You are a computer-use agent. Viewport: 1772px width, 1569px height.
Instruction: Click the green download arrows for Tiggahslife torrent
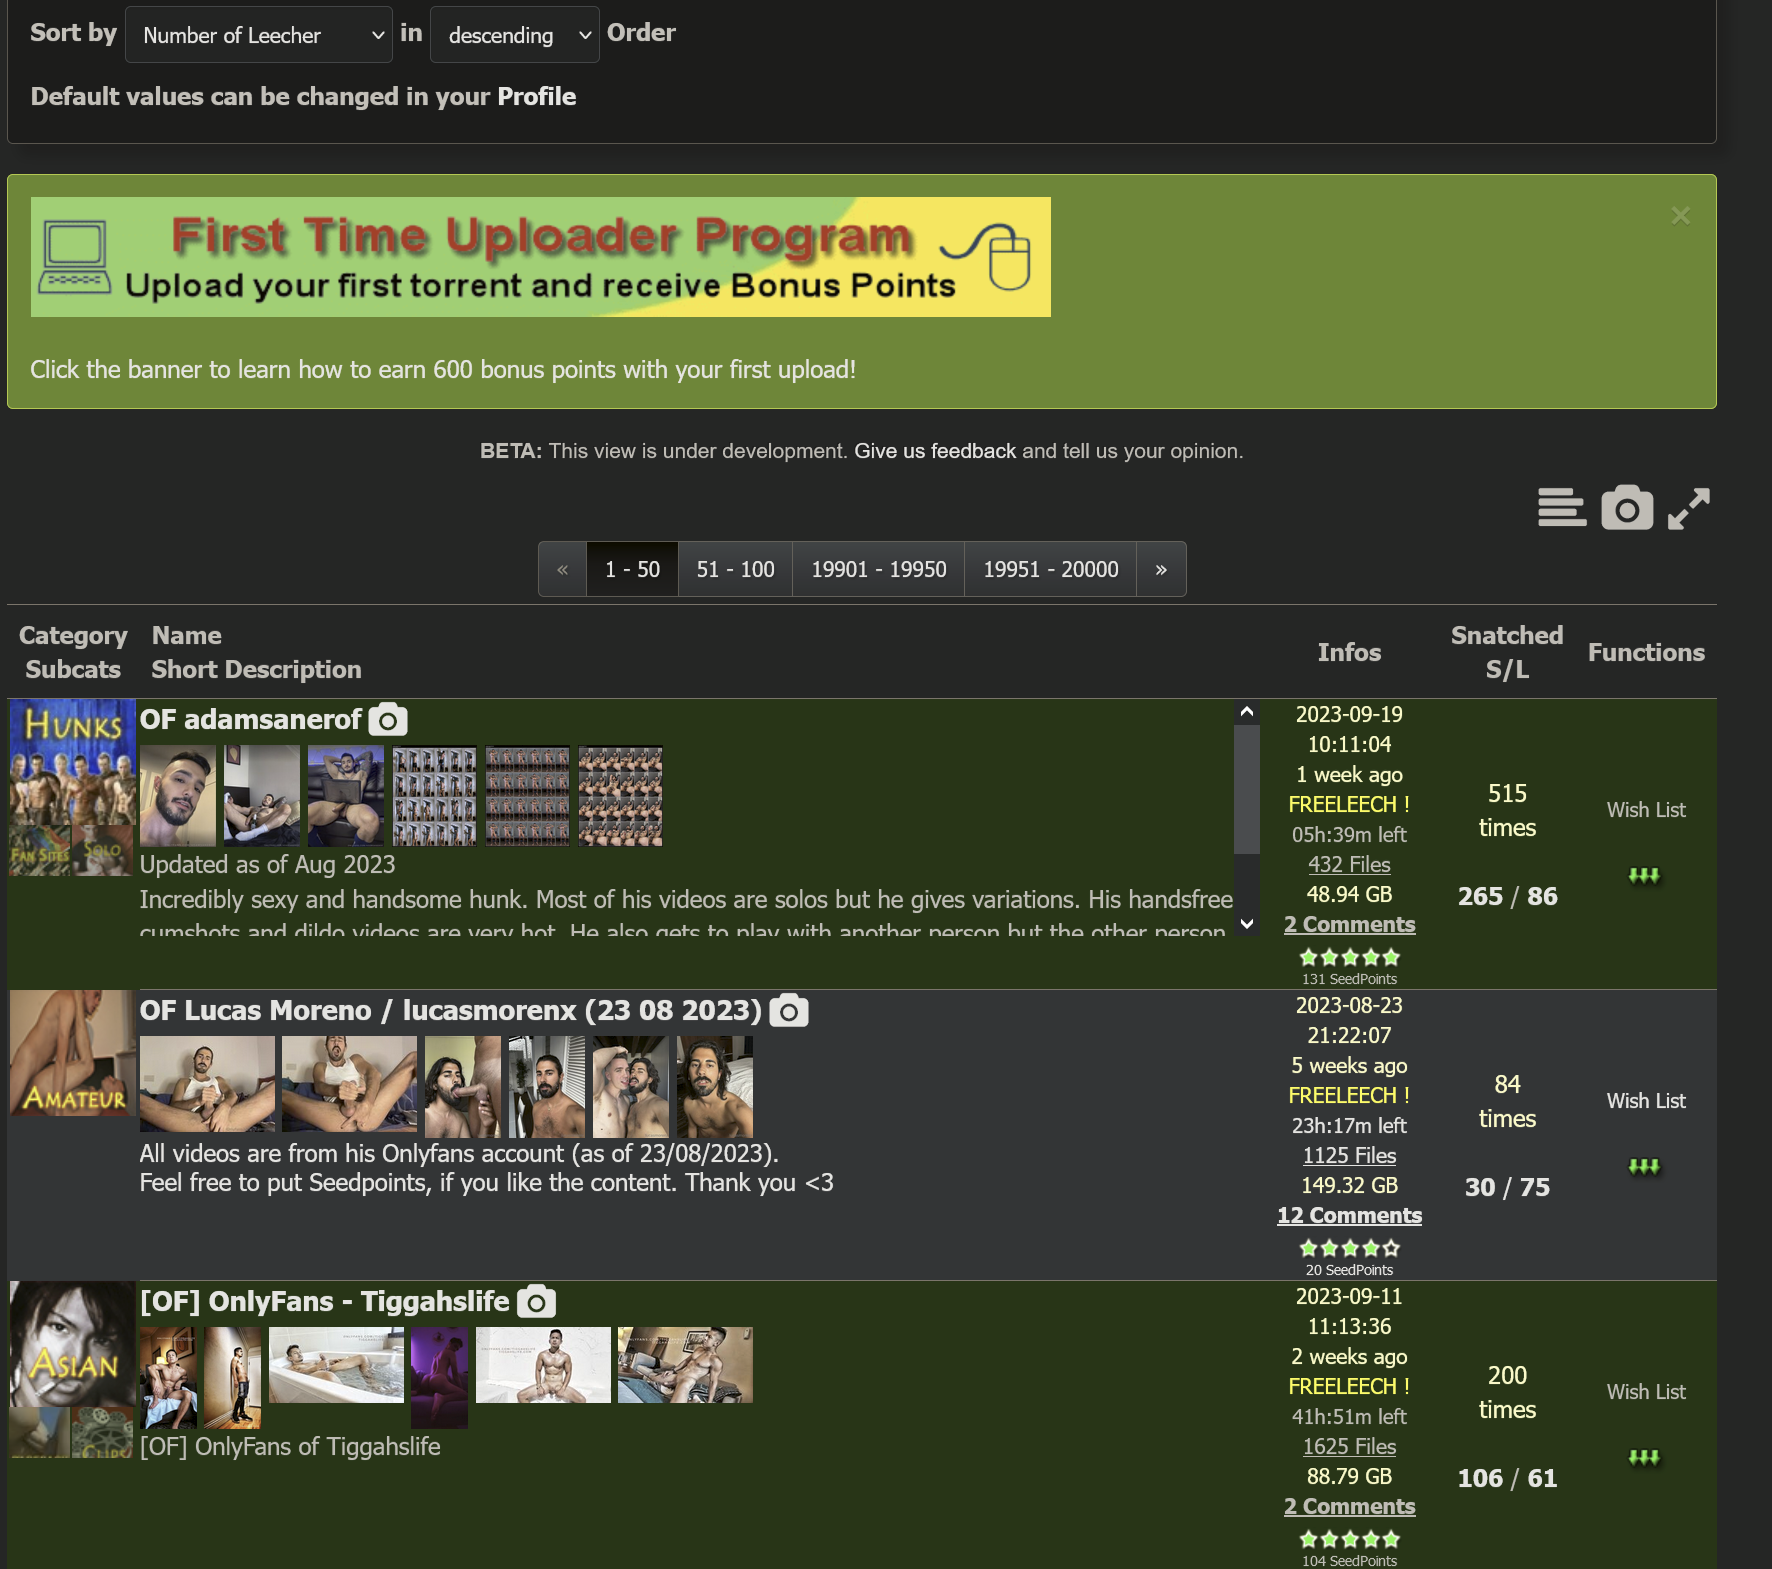pyautogui.click(x=1644, y=1457)
